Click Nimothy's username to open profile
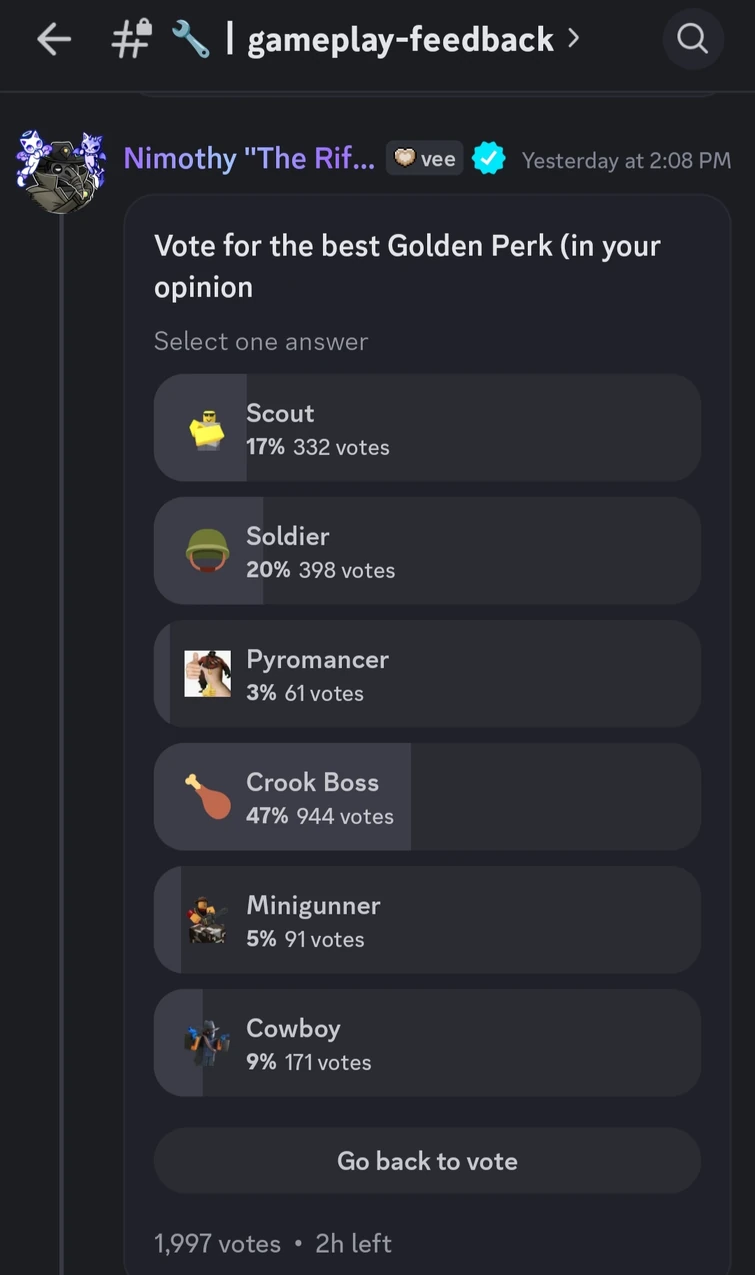This screenshot has height=1275, width=755. click(247, 158)
